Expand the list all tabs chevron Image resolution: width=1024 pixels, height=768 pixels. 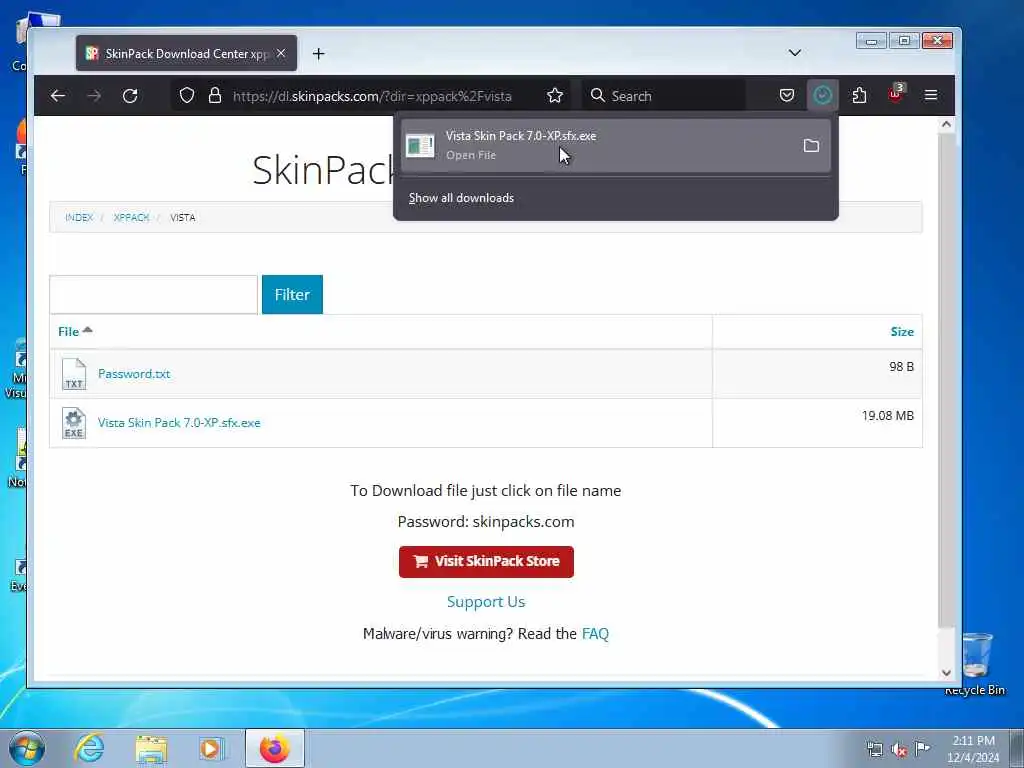coord(795,53)
